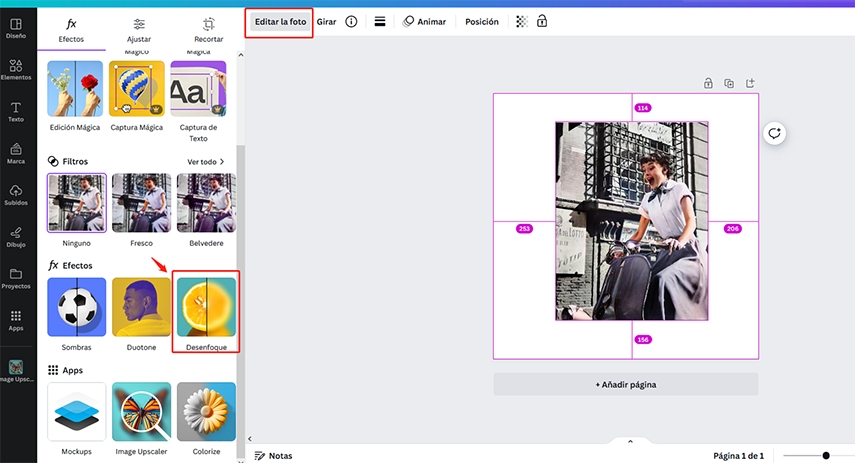This screenshot has height=463, width=855.
Task: Open the Image Upscaler sidebar app
Action: 16,371
